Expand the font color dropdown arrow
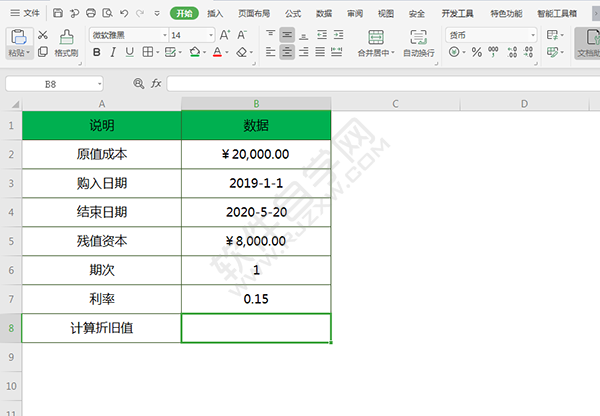 [x=227, y=52]
